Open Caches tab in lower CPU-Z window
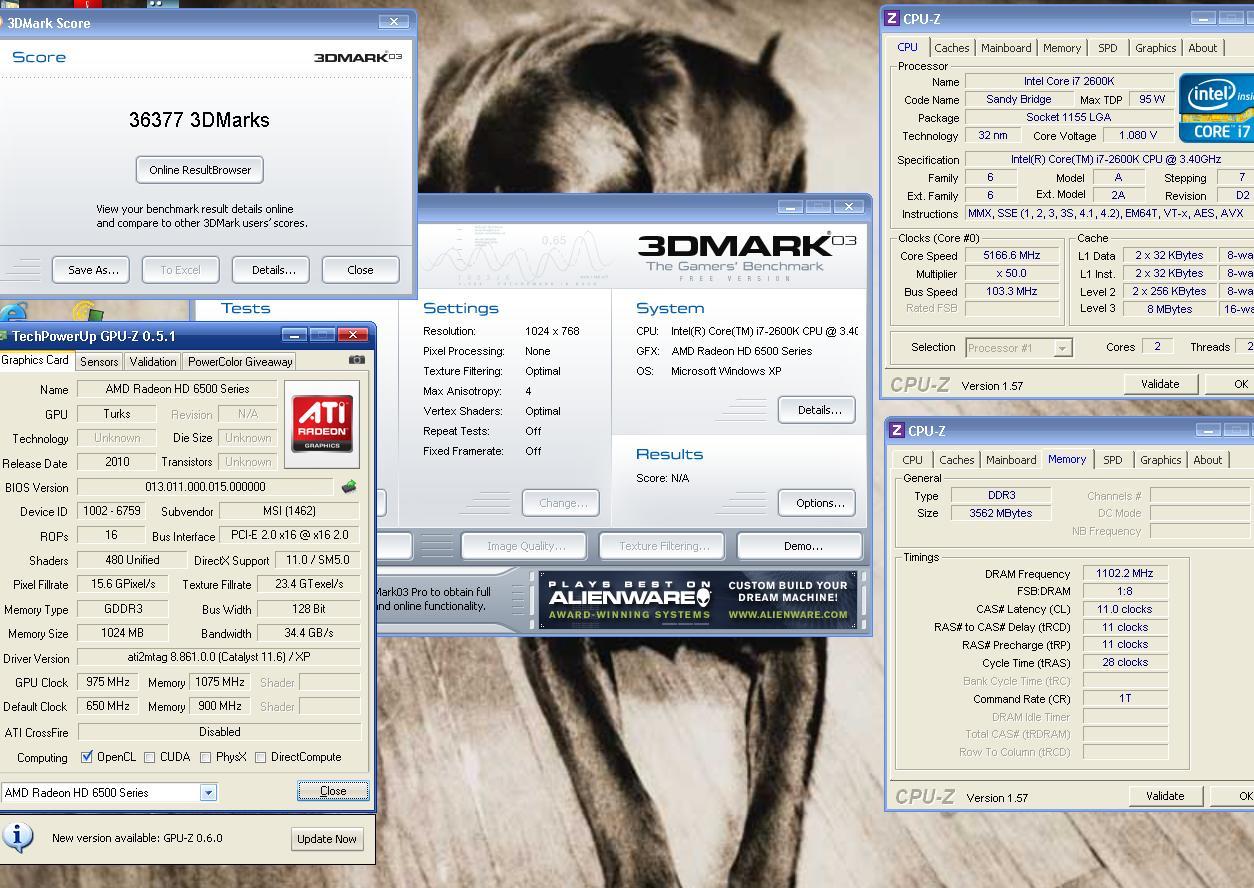Image resolution: width=1254 pixels, height=888 pixels. pyautogui.click(x=956, y=460)
